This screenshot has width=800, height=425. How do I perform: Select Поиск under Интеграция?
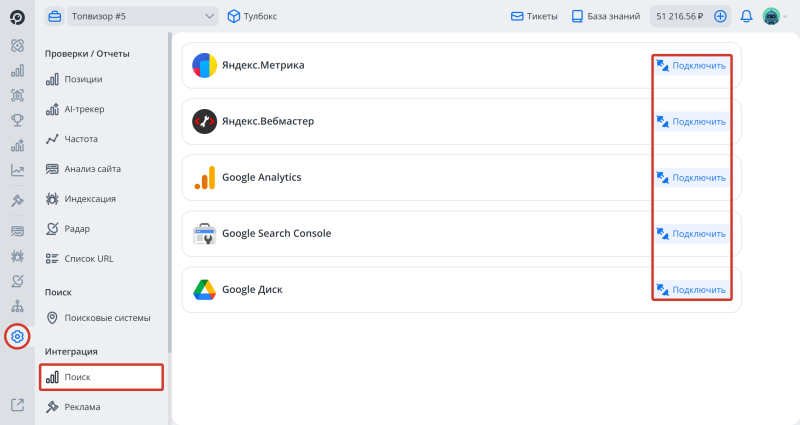102,377
